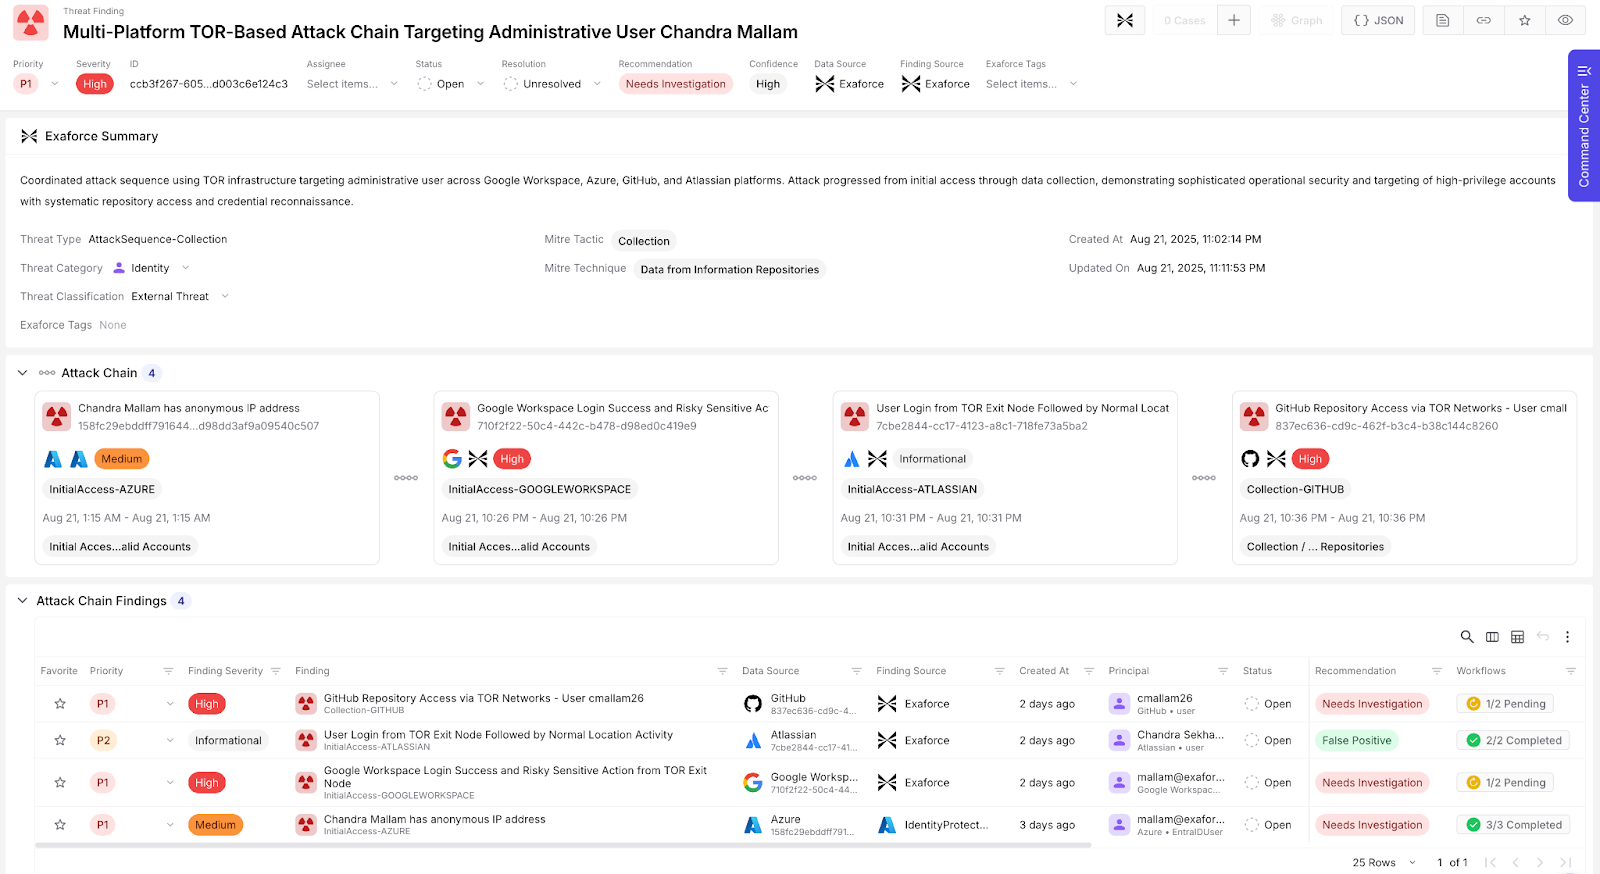Change the Threat Category Identity dropdown
This screenshot has height=874, width=1600.
click(151, 268)
